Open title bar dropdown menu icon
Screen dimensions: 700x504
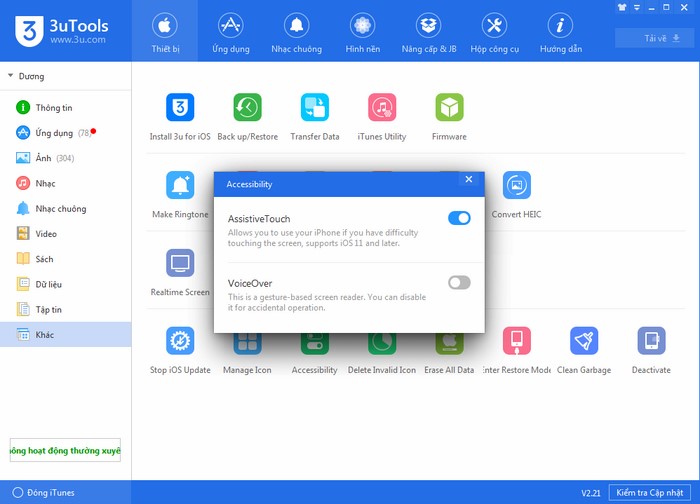(637, 7)
